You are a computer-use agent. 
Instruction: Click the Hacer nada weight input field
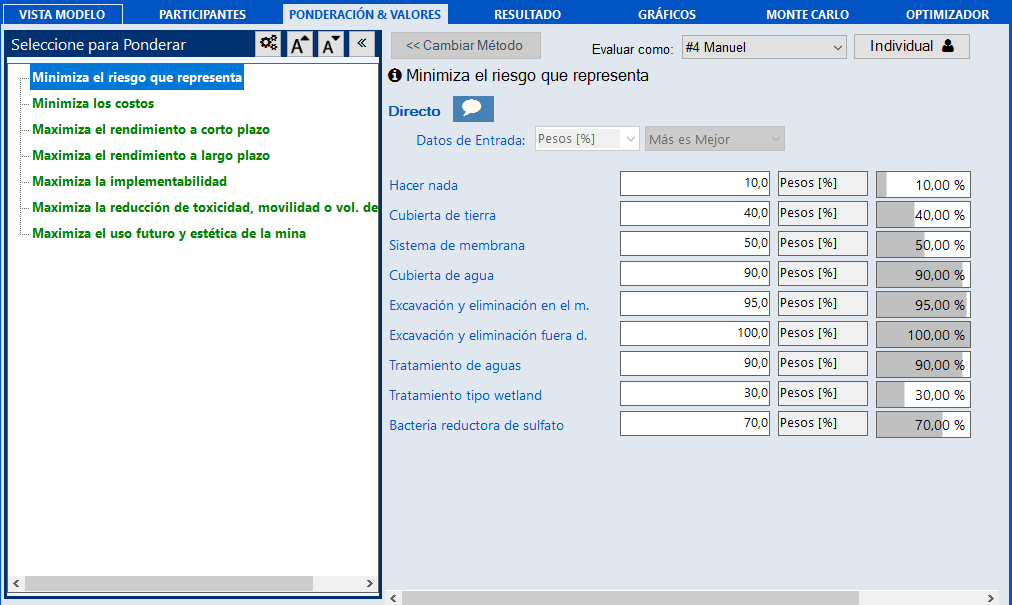[694, 183]
